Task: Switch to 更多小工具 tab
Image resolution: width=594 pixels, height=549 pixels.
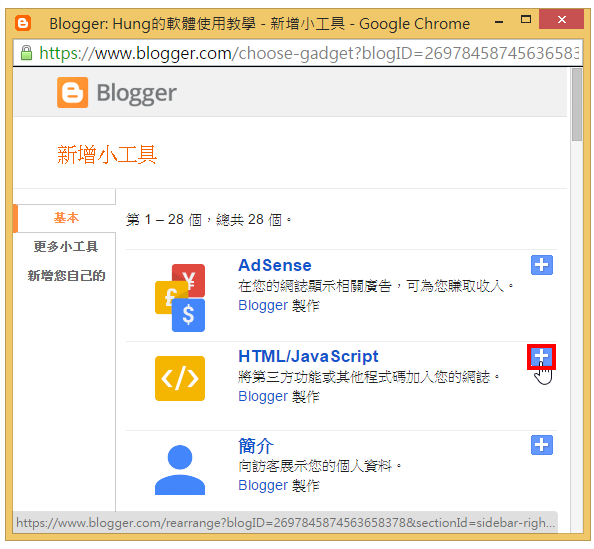Action: [x=66, y=247]
